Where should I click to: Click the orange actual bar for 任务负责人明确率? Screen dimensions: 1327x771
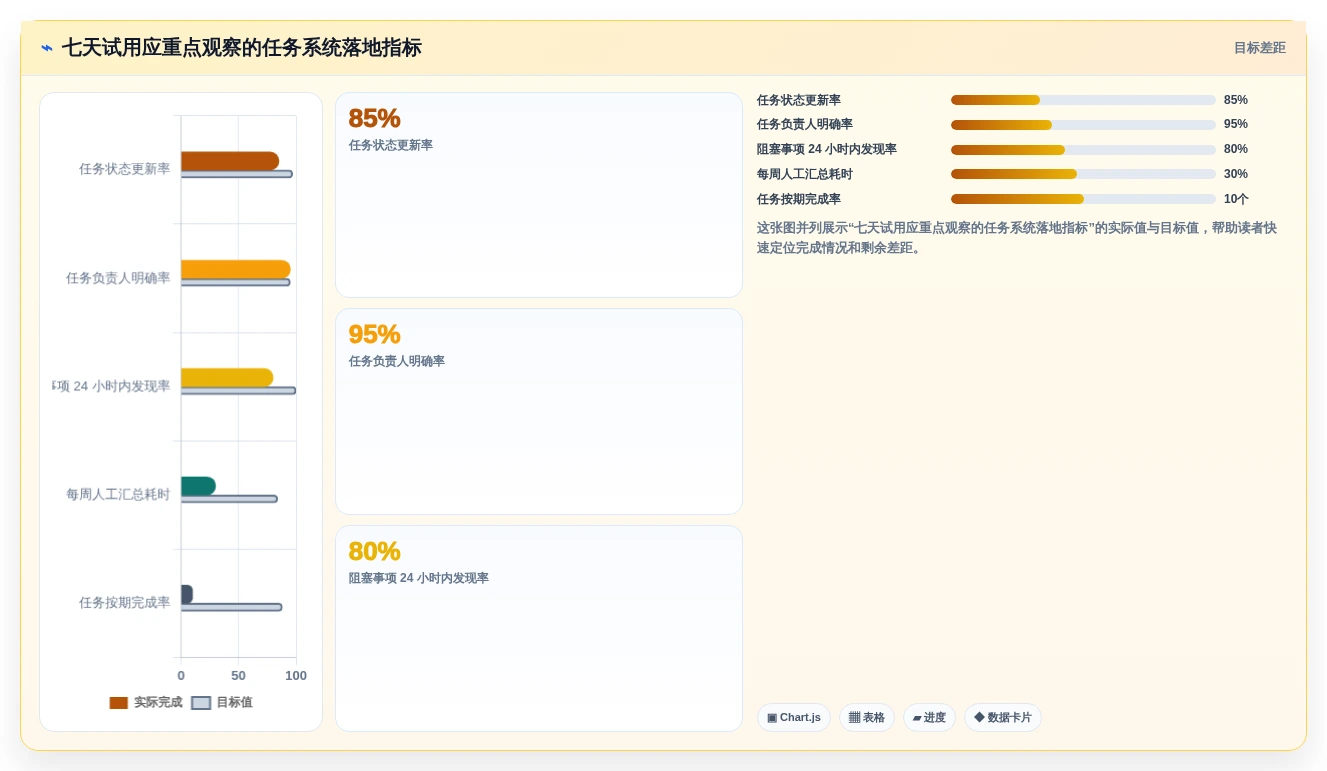tap(235, 269)
